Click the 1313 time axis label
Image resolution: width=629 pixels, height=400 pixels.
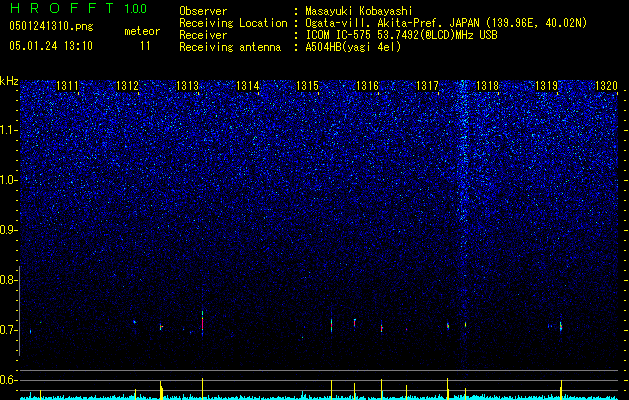pos(187,86)
